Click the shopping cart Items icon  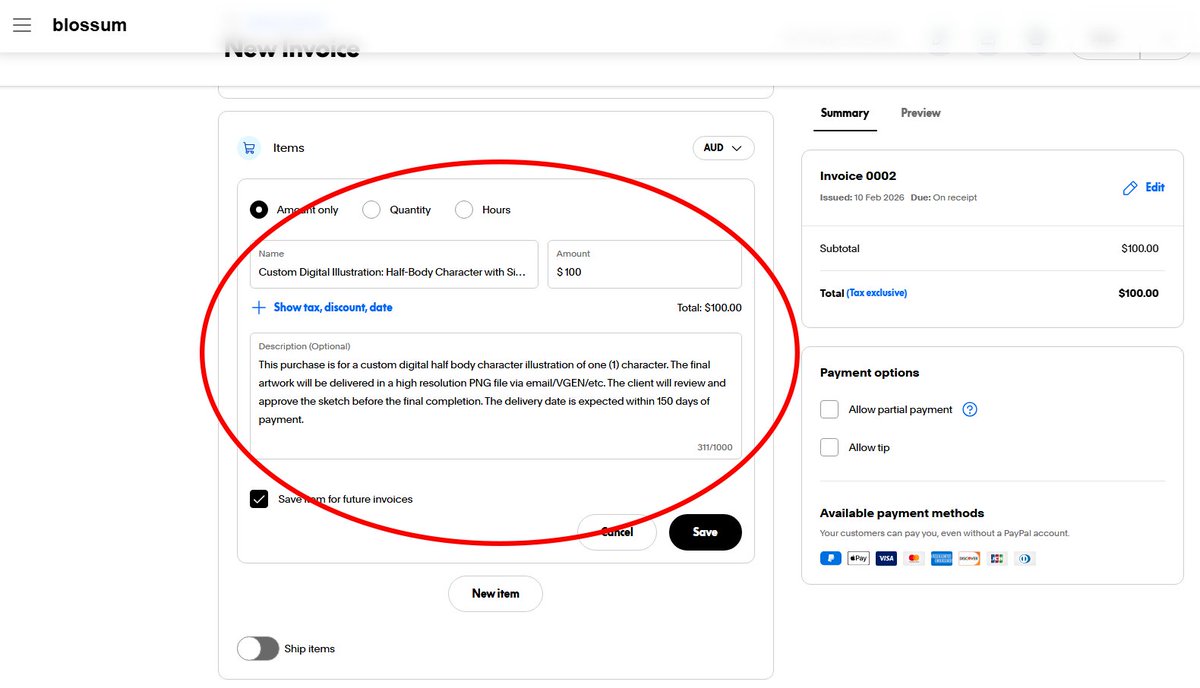(248, 148)
